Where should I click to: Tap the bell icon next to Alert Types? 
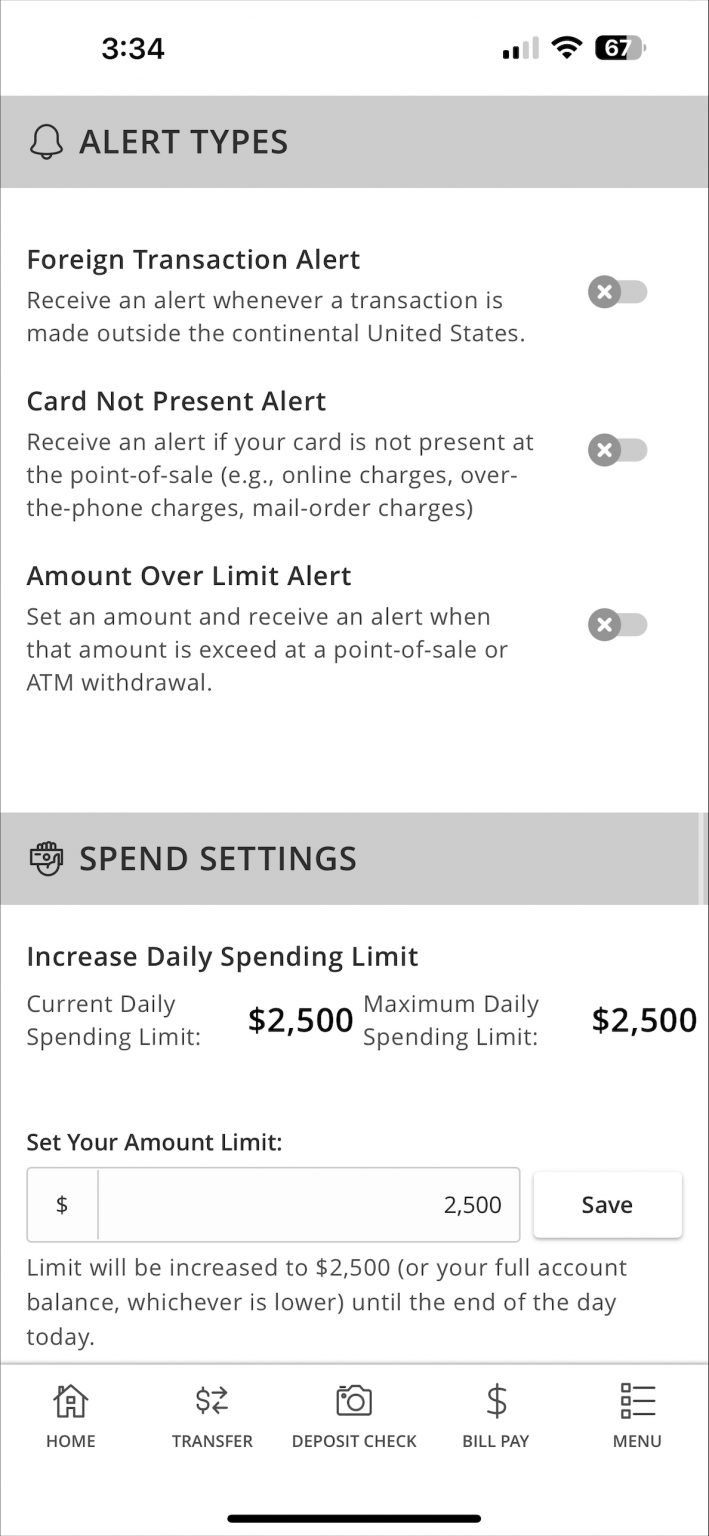click(44, 141)
